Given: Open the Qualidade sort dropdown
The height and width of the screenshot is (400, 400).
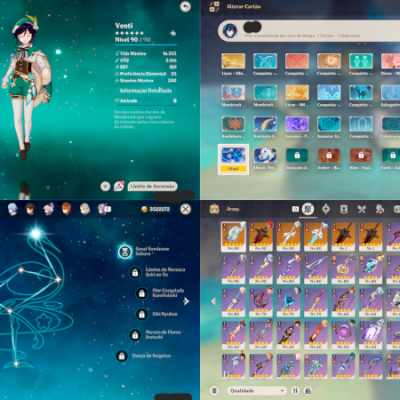Looking at the screenshot, I should 257,390.
